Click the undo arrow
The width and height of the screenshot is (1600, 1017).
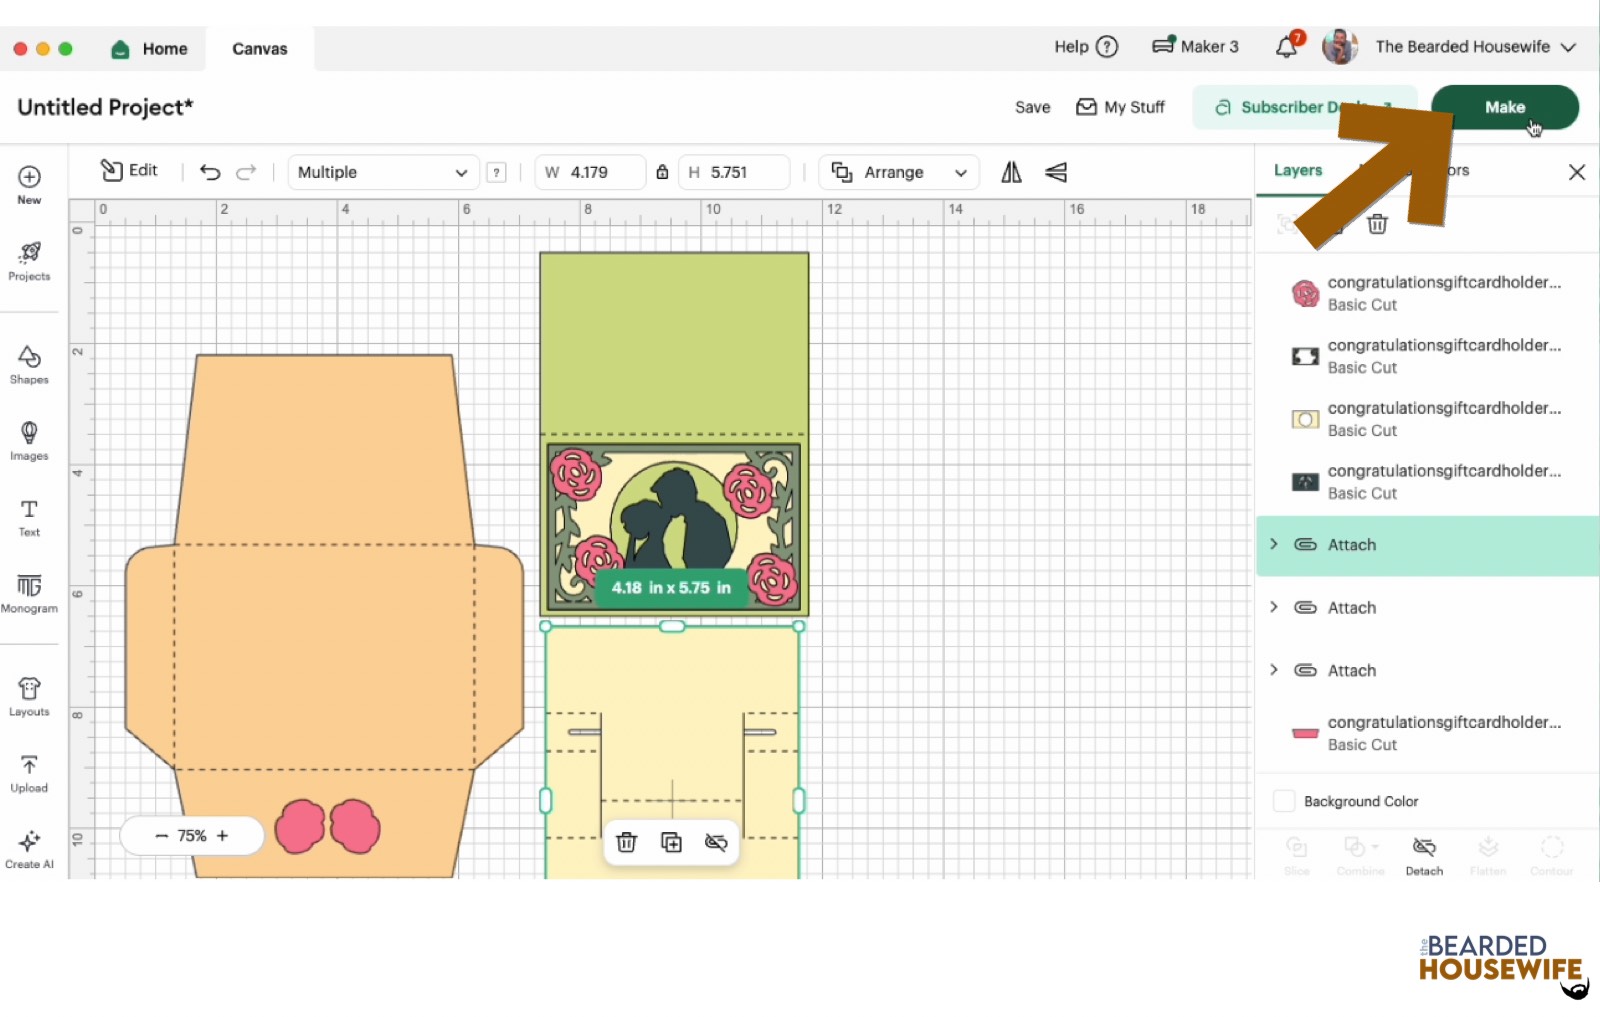pos(210,172)
